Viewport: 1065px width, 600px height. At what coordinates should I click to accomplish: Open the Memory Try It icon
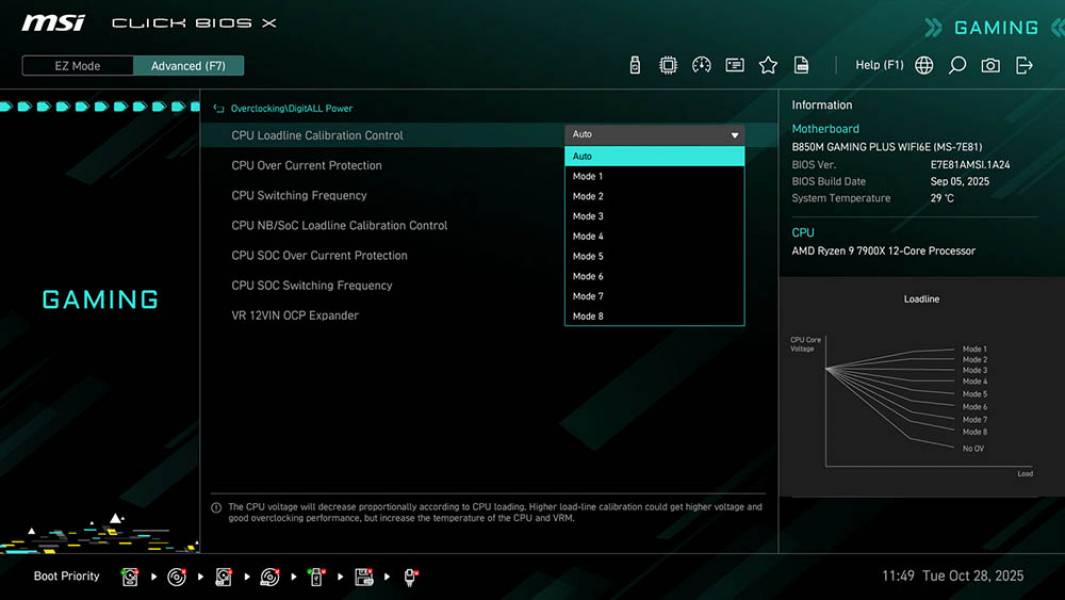coord(735,64)
